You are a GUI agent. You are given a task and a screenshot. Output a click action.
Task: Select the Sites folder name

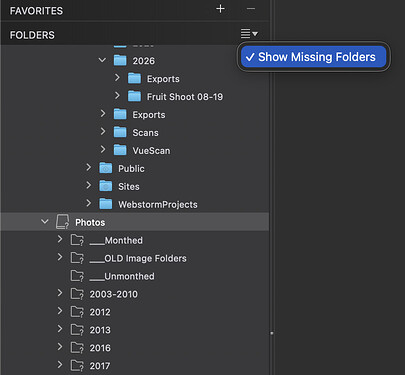click(129, 187)
